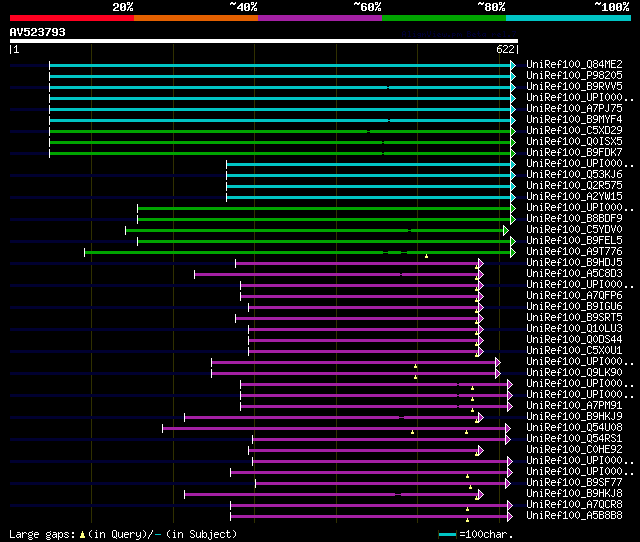The width and height of the screenshot is (640, 542).
Task: Select the UniRef100_B9SF77 label
Action: click(574, 483)
